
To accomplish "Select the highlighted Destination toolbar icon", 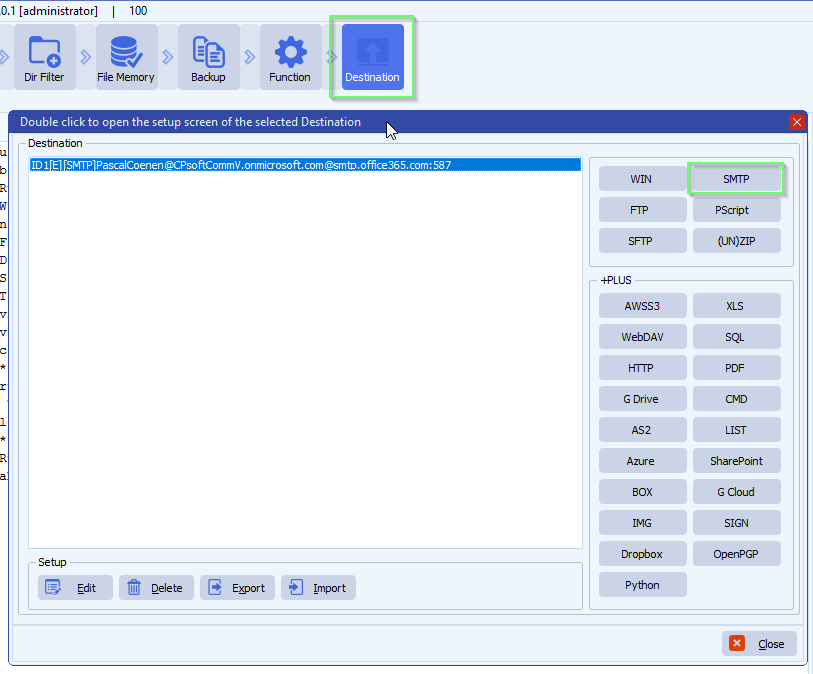I will pos(371,57).
